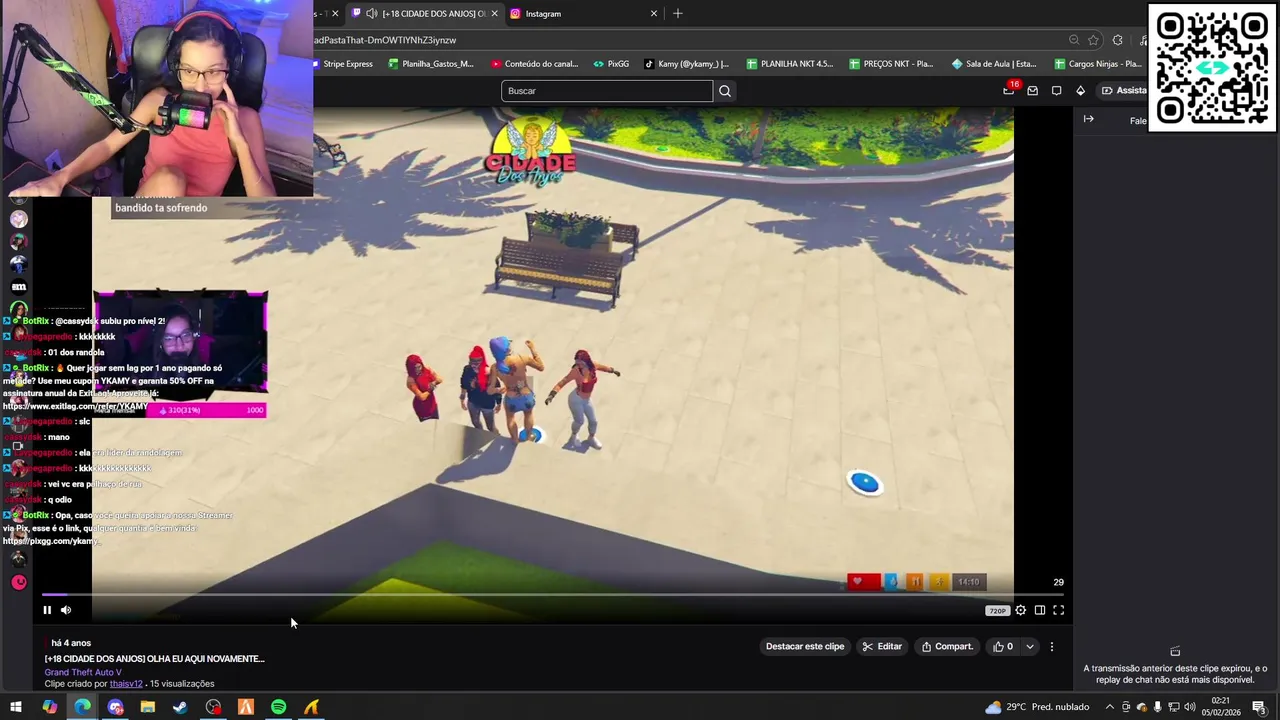
Task: Open the Planilha_Gastos_M bookmark
Action: pyautogui.click(x=430, y=64)
